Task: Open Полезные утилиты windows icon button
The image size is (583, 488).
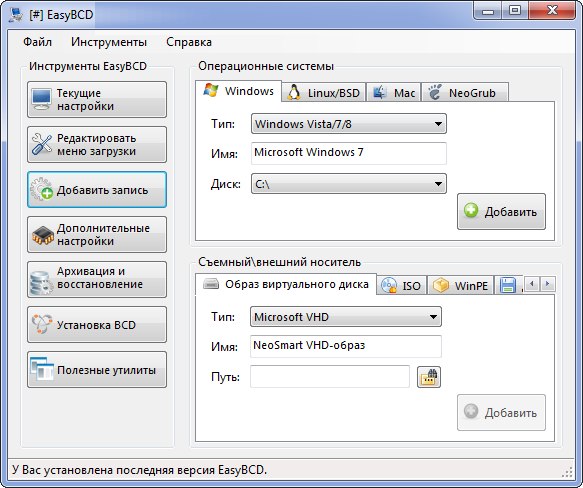Action: (x=97, y=370)
